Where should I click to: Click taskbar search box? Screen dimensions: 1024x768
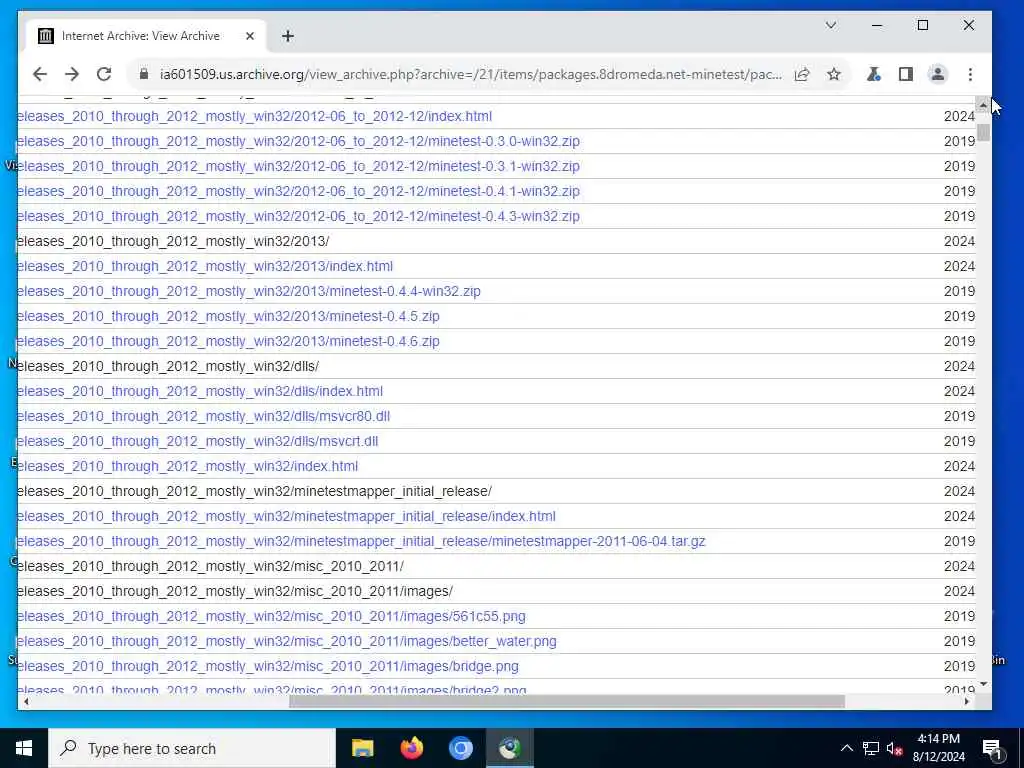click(191, 748)
